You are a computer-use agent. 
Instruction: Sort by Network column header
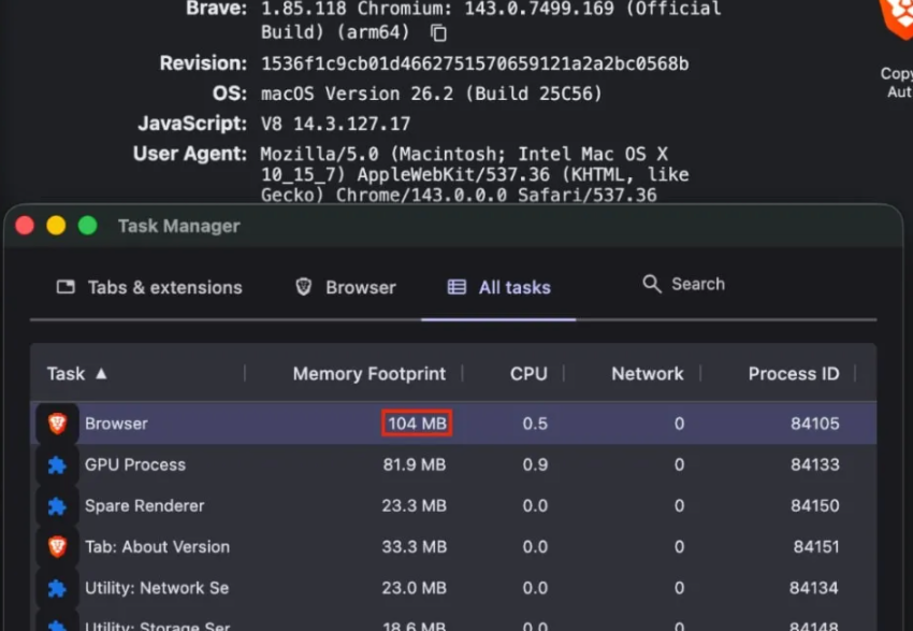click(647, 374)
